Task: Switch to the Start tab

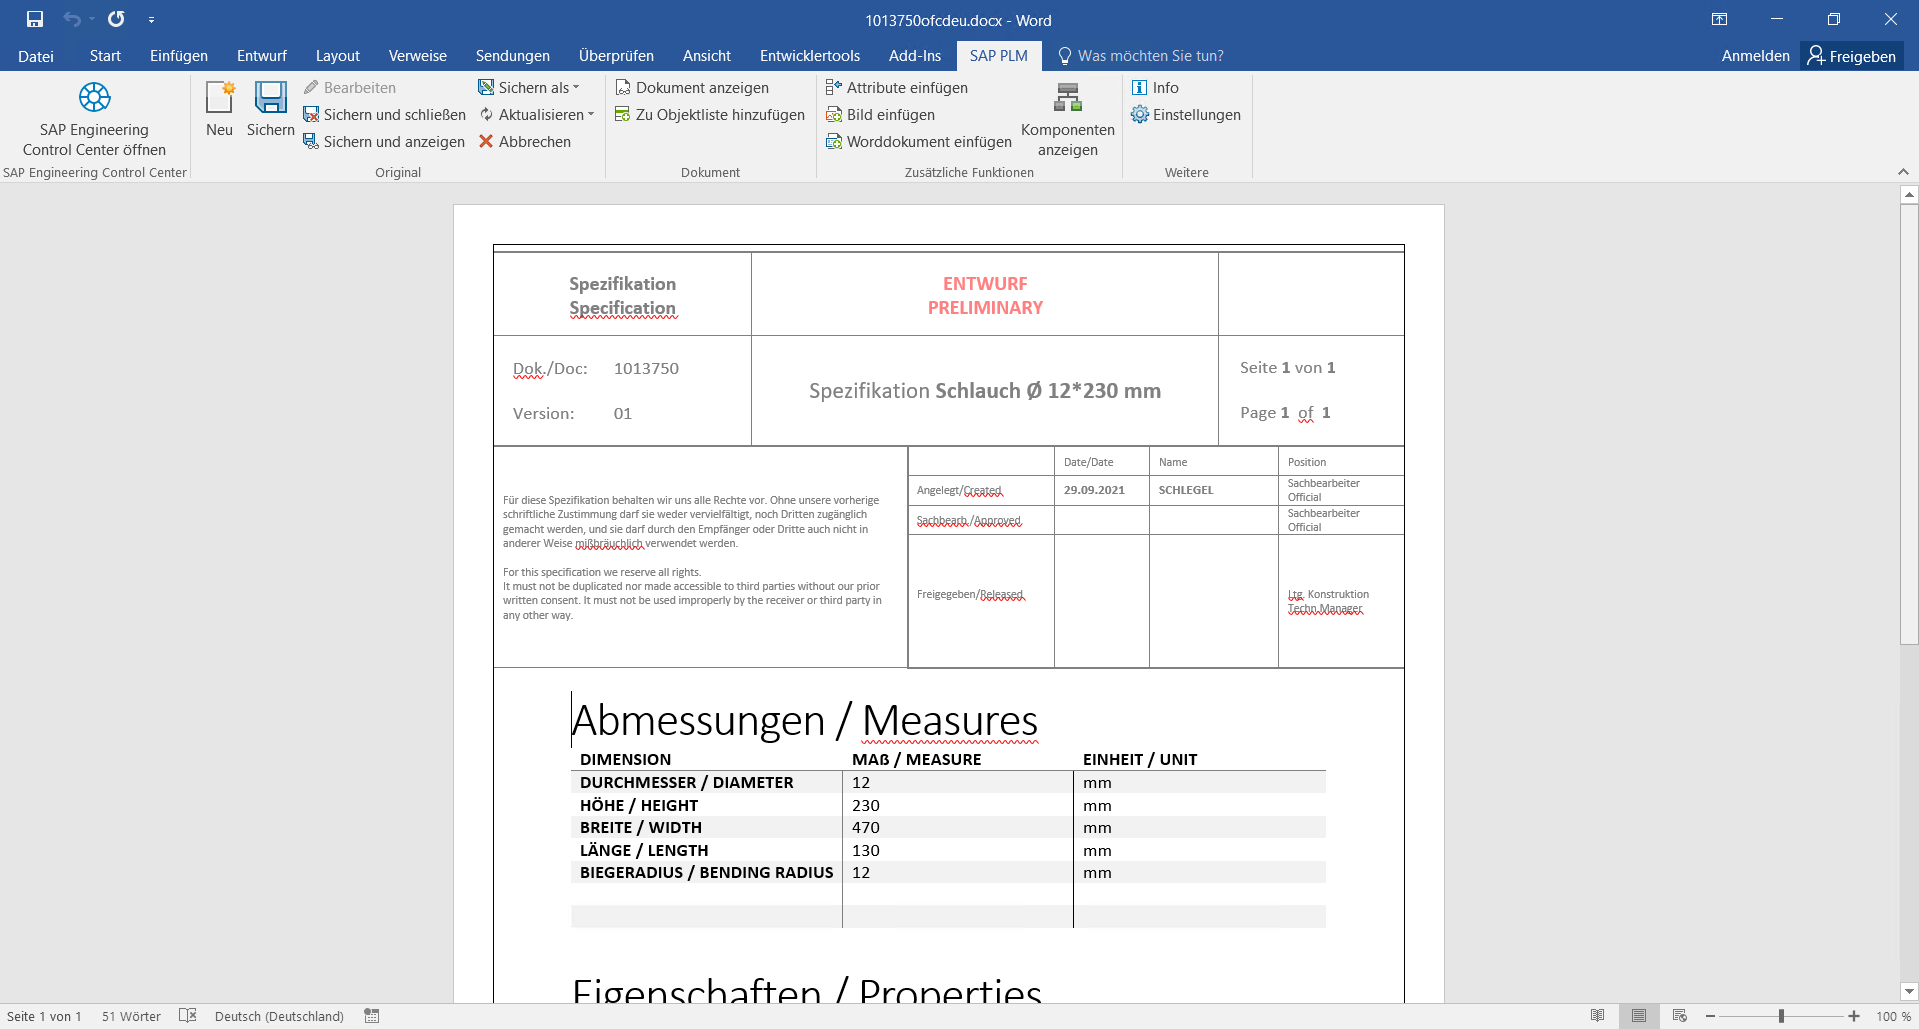Action: [x=105, y=56]
